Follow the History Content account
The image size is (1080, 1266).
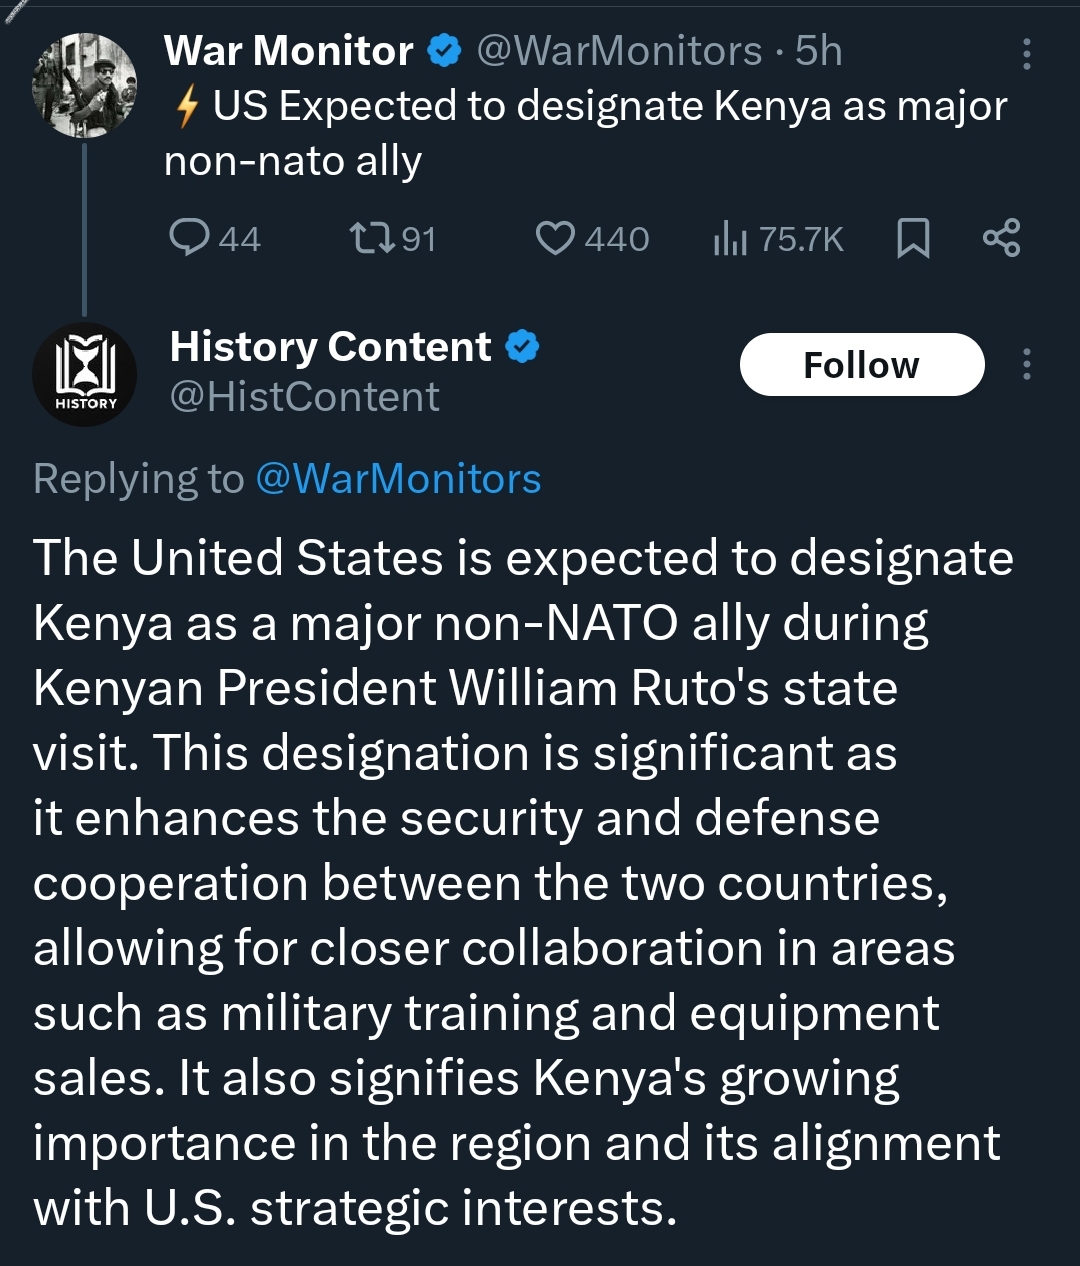click(x=862, y=365)
